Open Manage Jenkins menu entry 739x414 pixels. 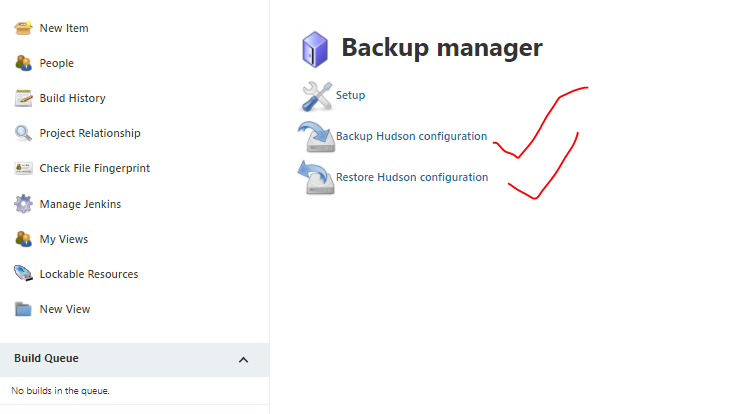coord(80,204)
